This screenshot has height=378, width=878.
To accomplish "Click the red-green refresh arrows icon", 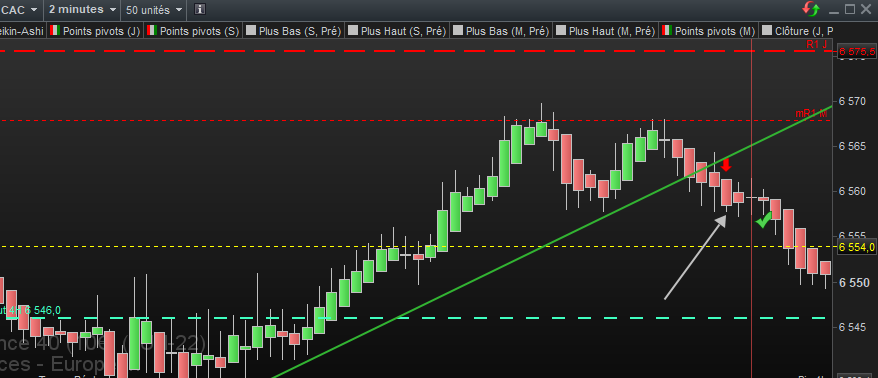I will coord(811,9).
